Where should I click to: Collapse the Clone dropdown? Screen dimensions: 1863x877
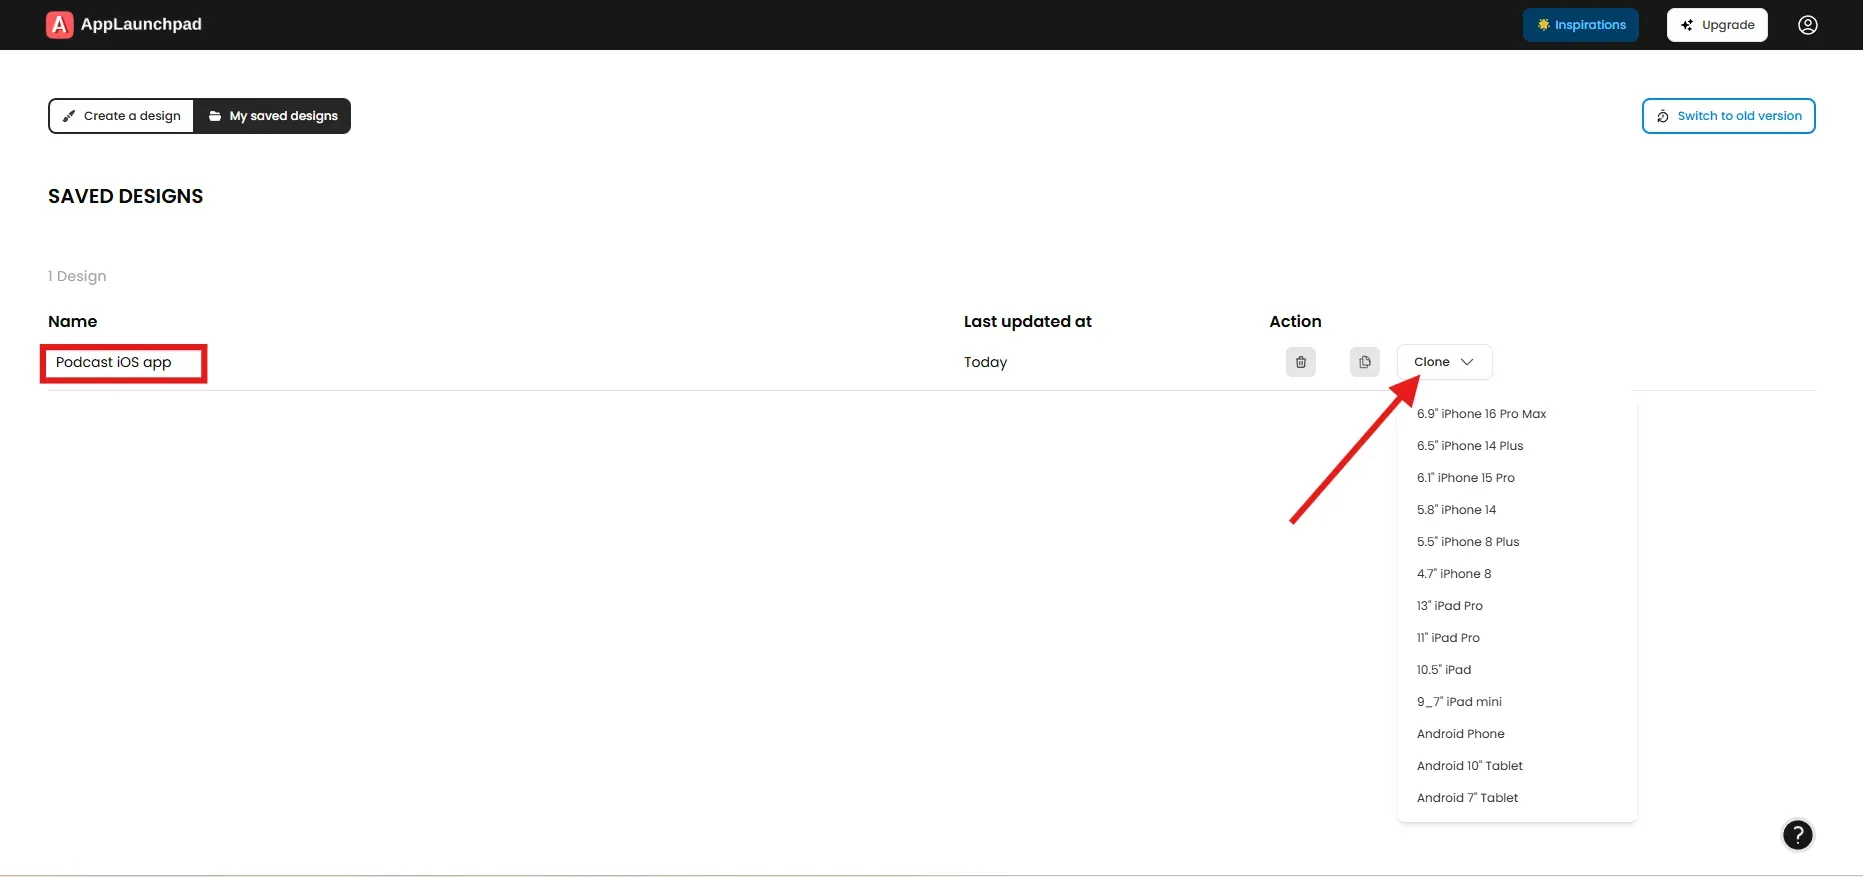coord(1444,362)
